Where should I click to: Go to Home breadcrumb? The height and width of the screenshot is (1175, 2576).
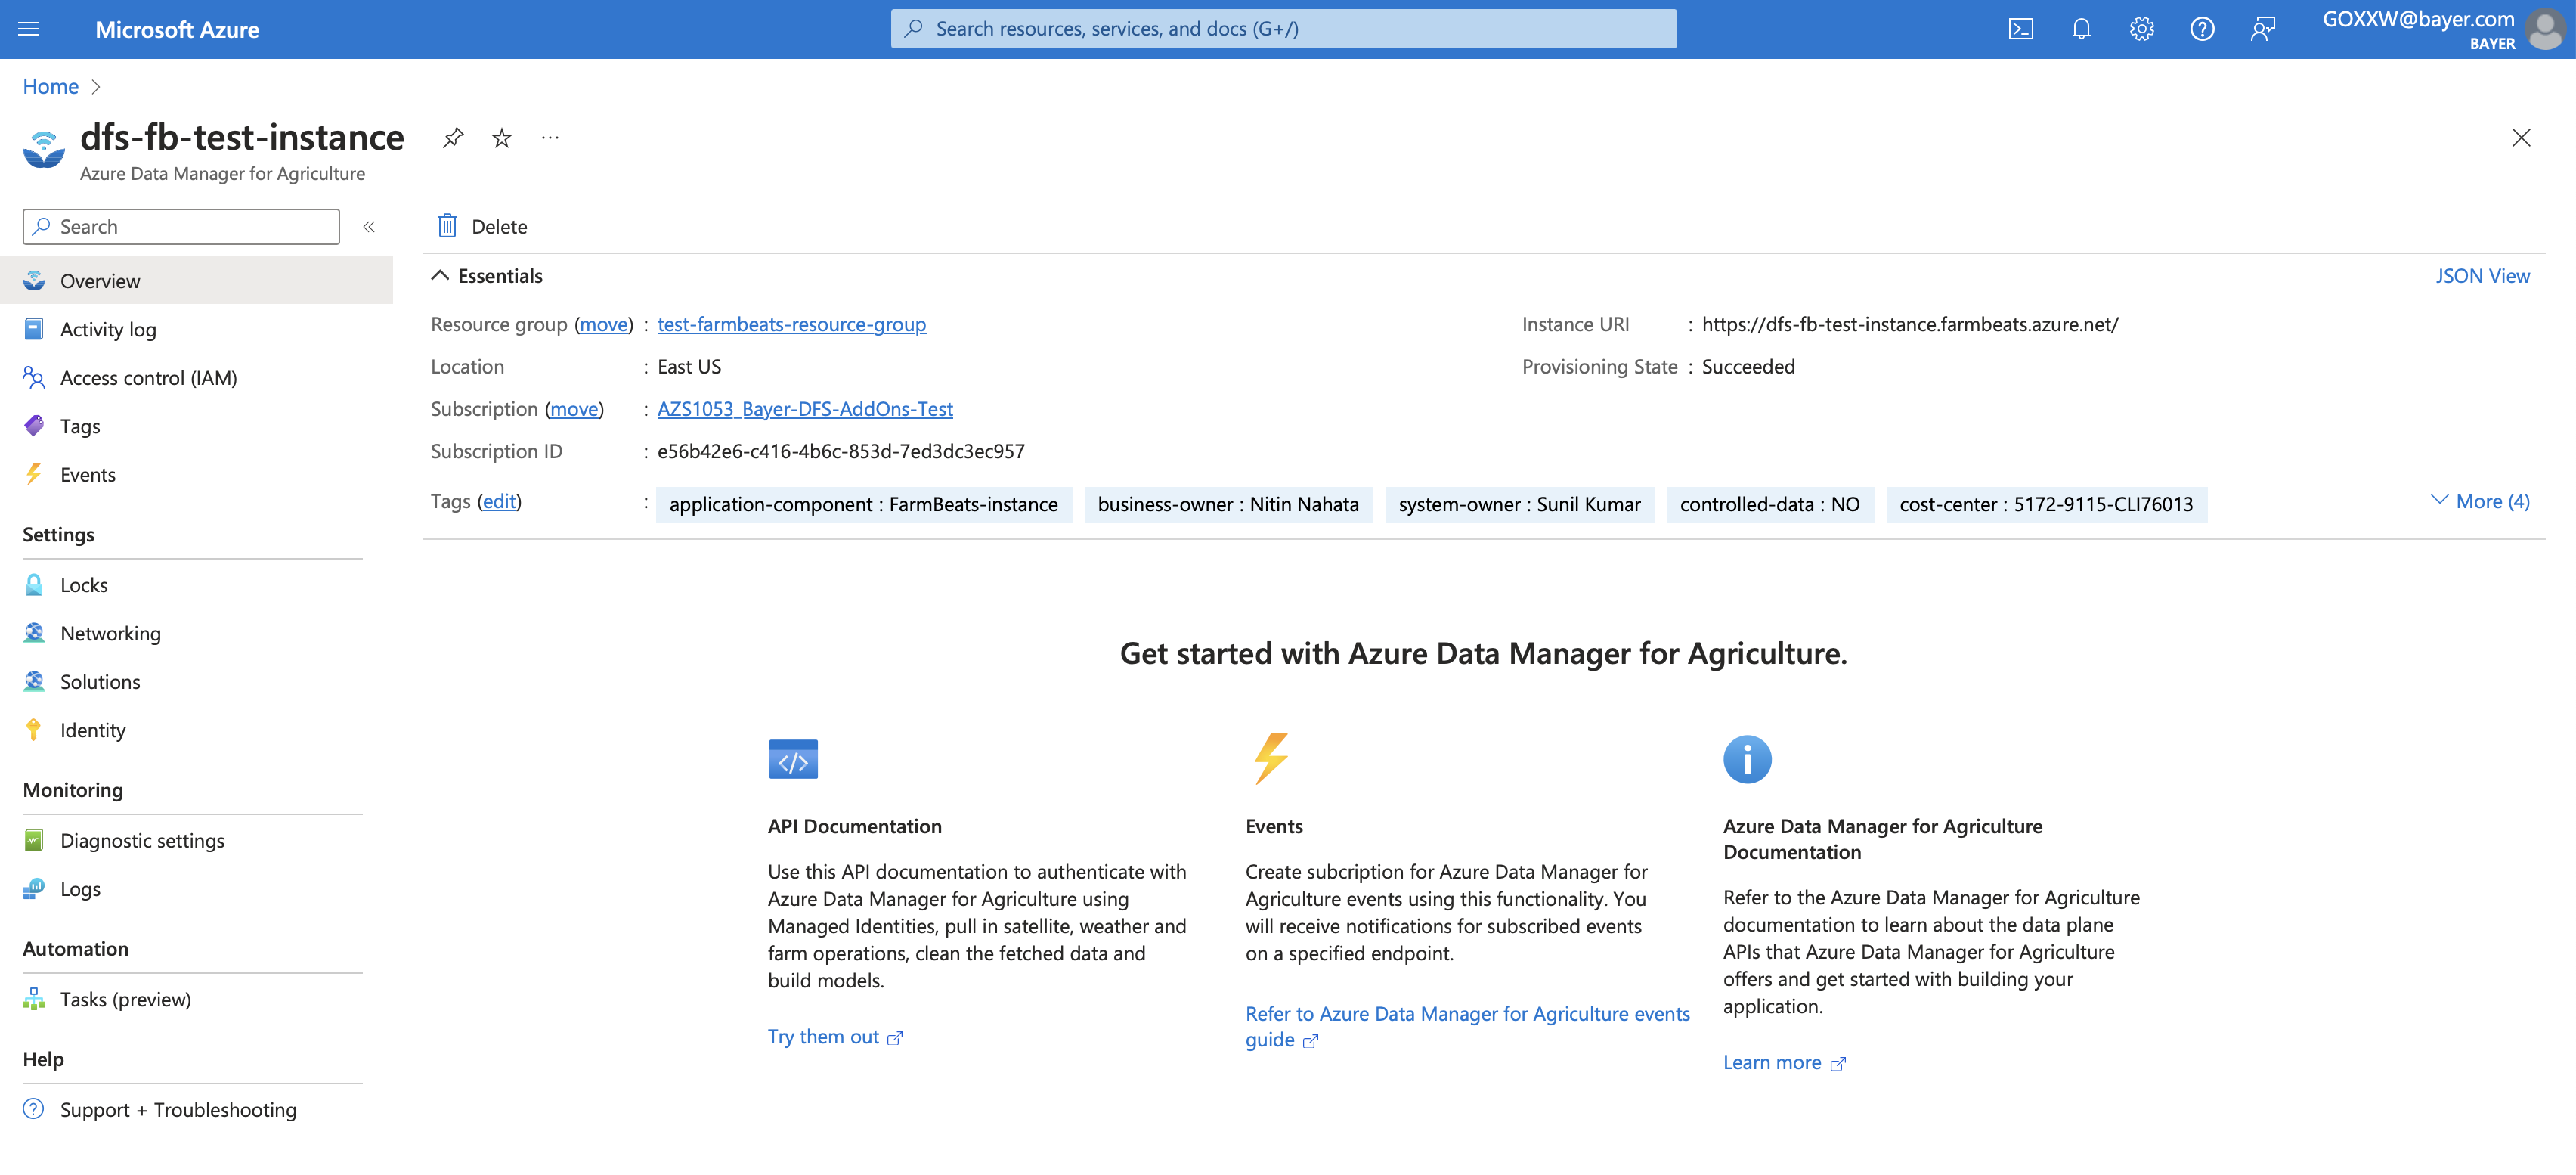tap(50, 86)
